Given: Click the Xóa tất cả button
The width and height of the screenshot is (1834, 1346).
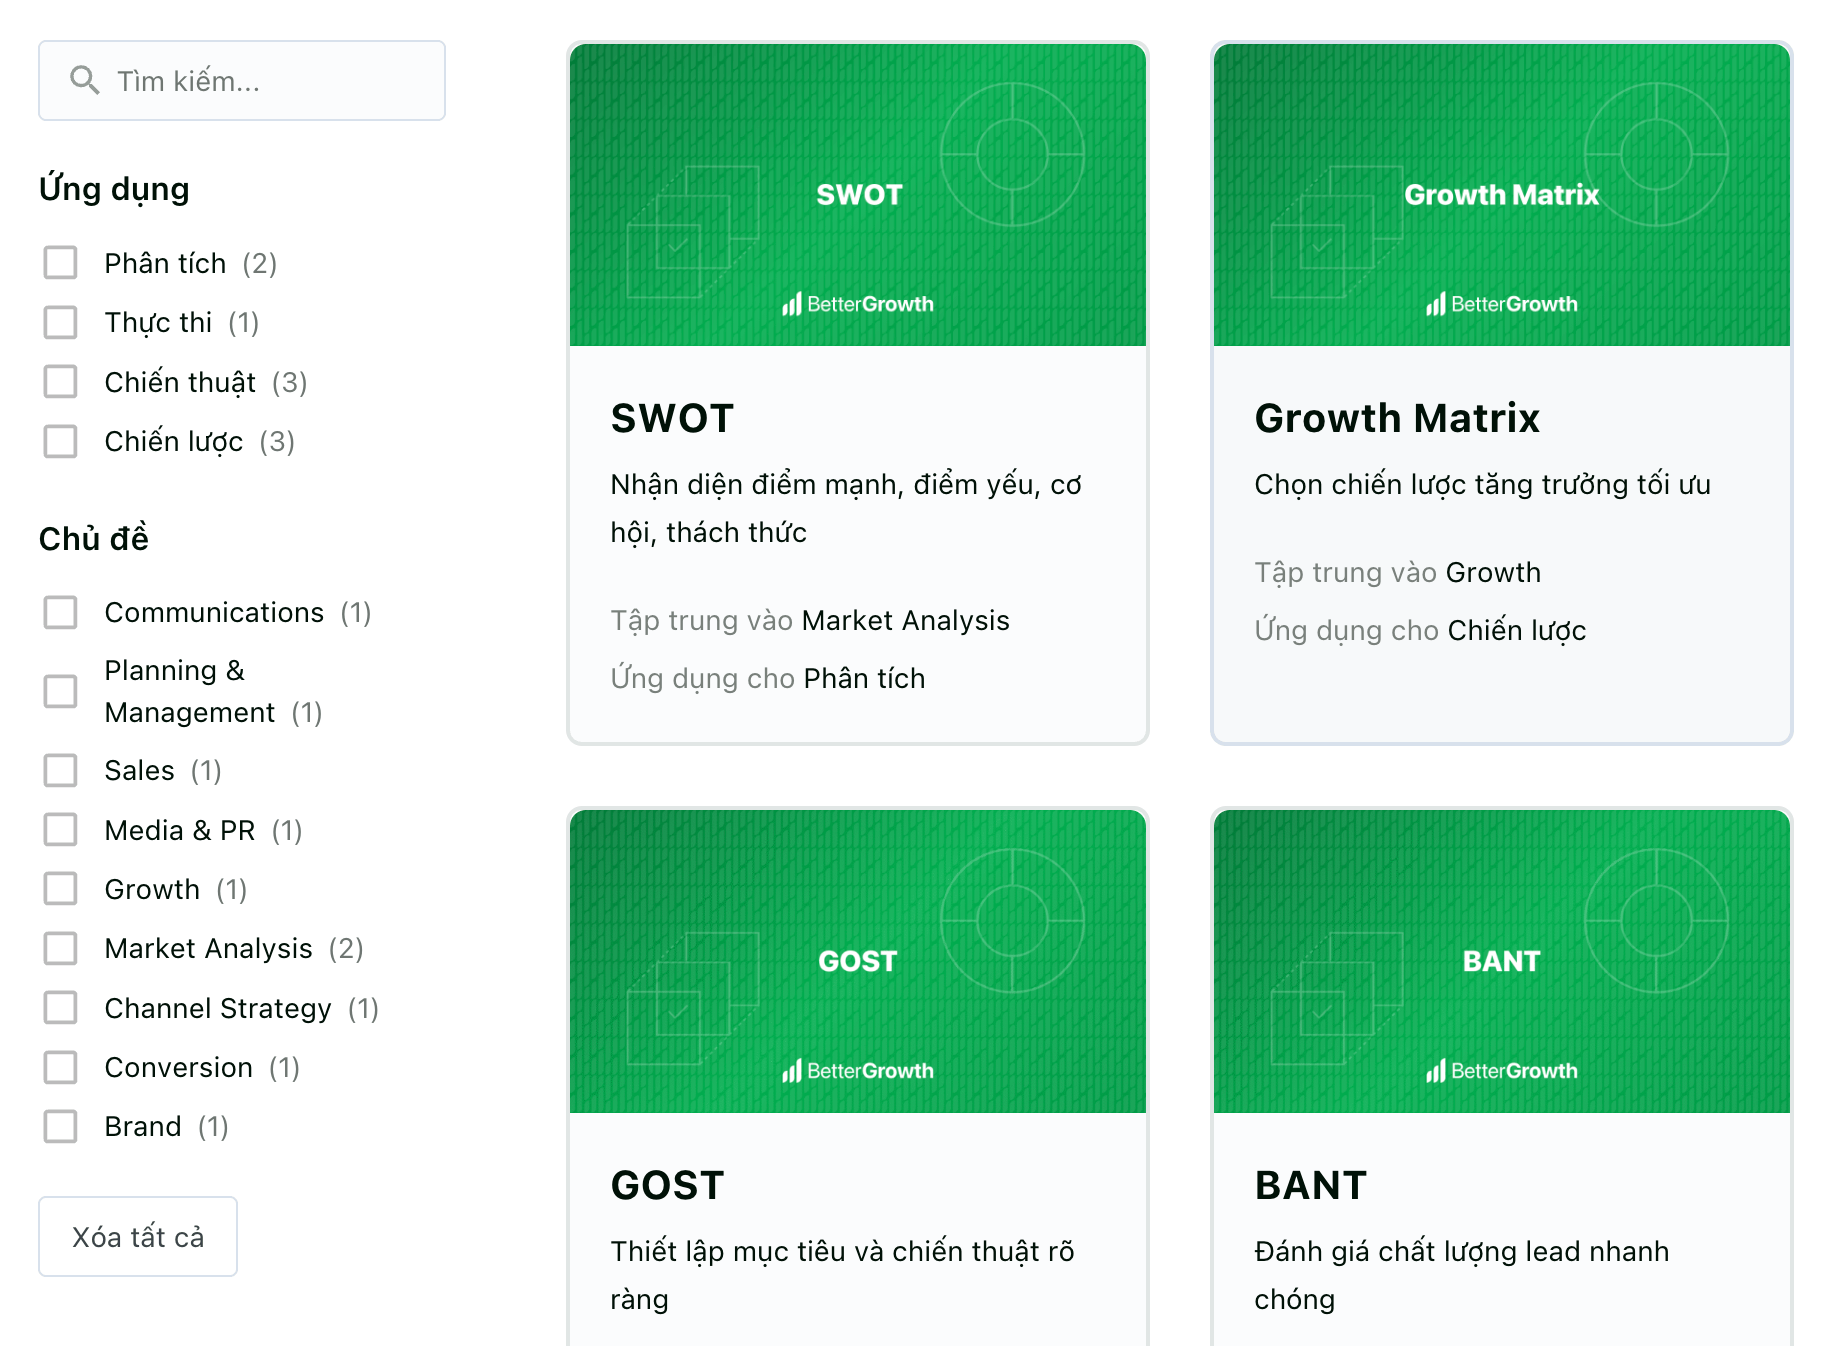Looking at the screenshot, I should [x=138, y=1237].
